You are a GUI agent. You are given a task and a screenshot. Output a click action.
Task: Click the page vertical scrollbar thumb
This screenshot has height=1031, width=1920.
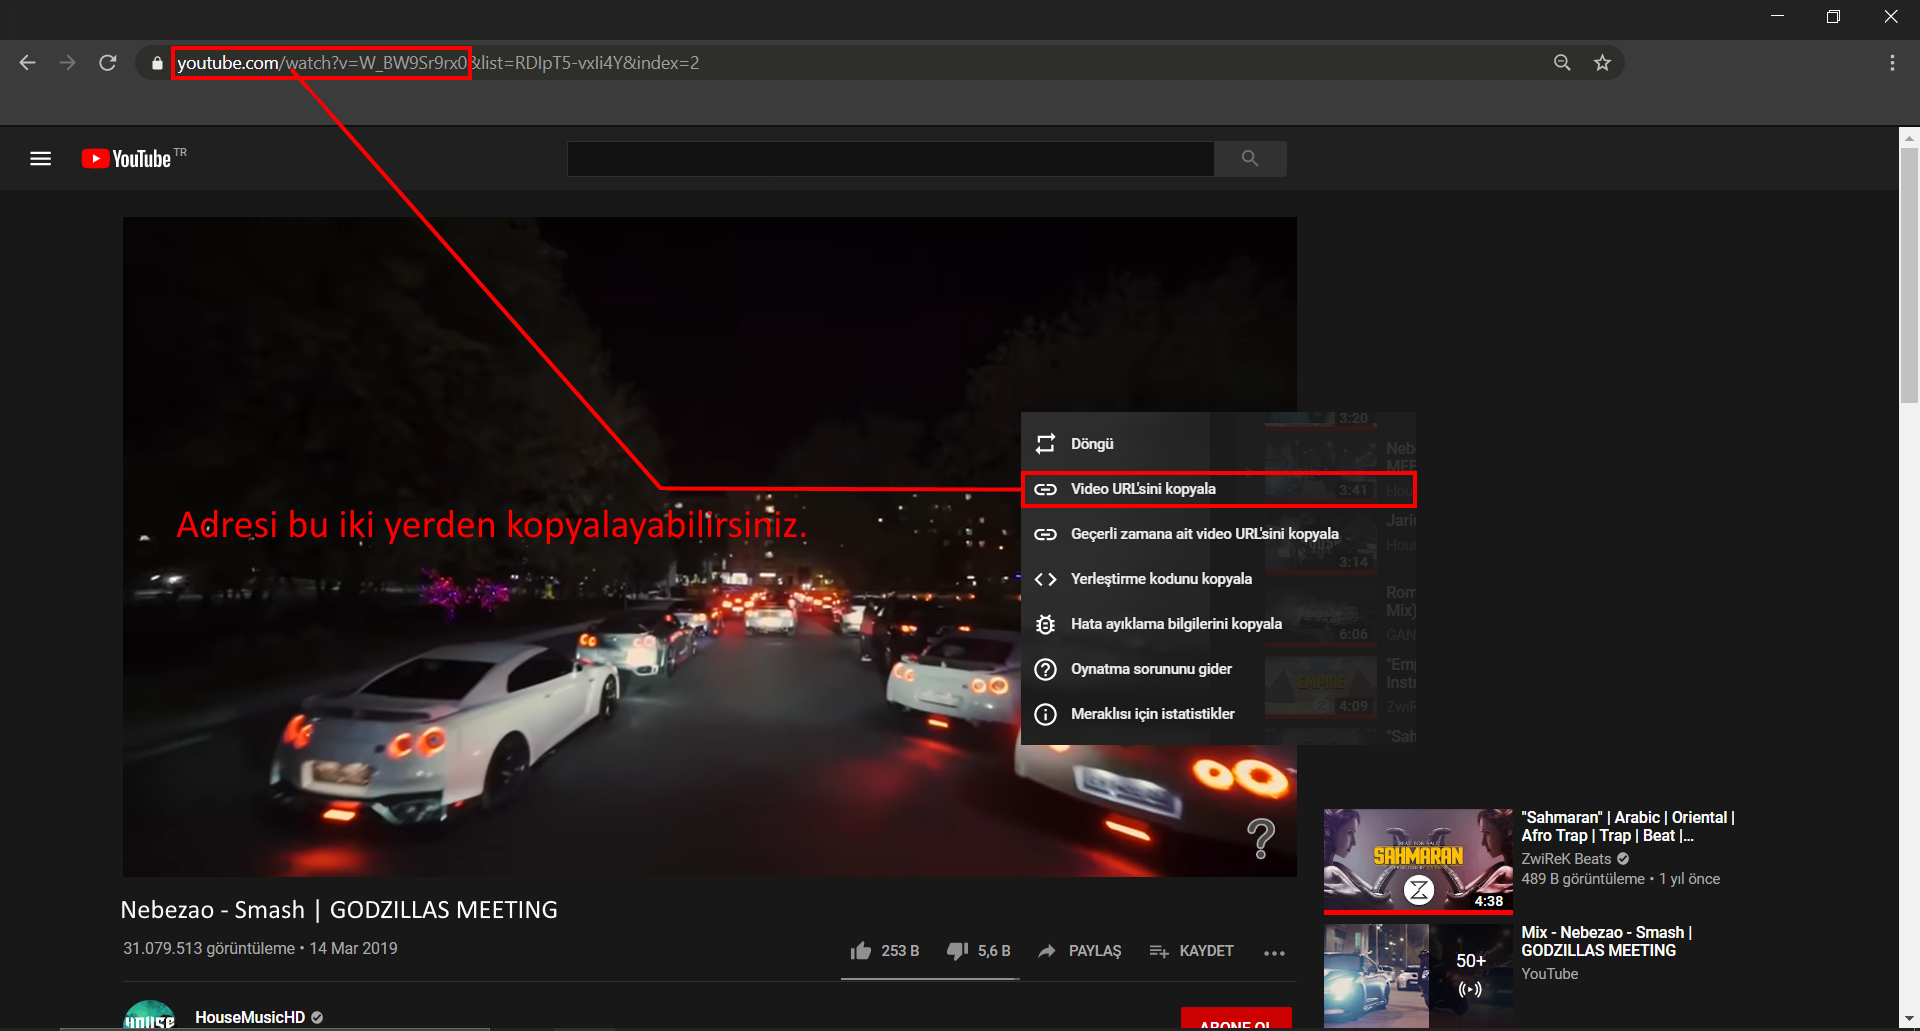[x=1909, y=275]
